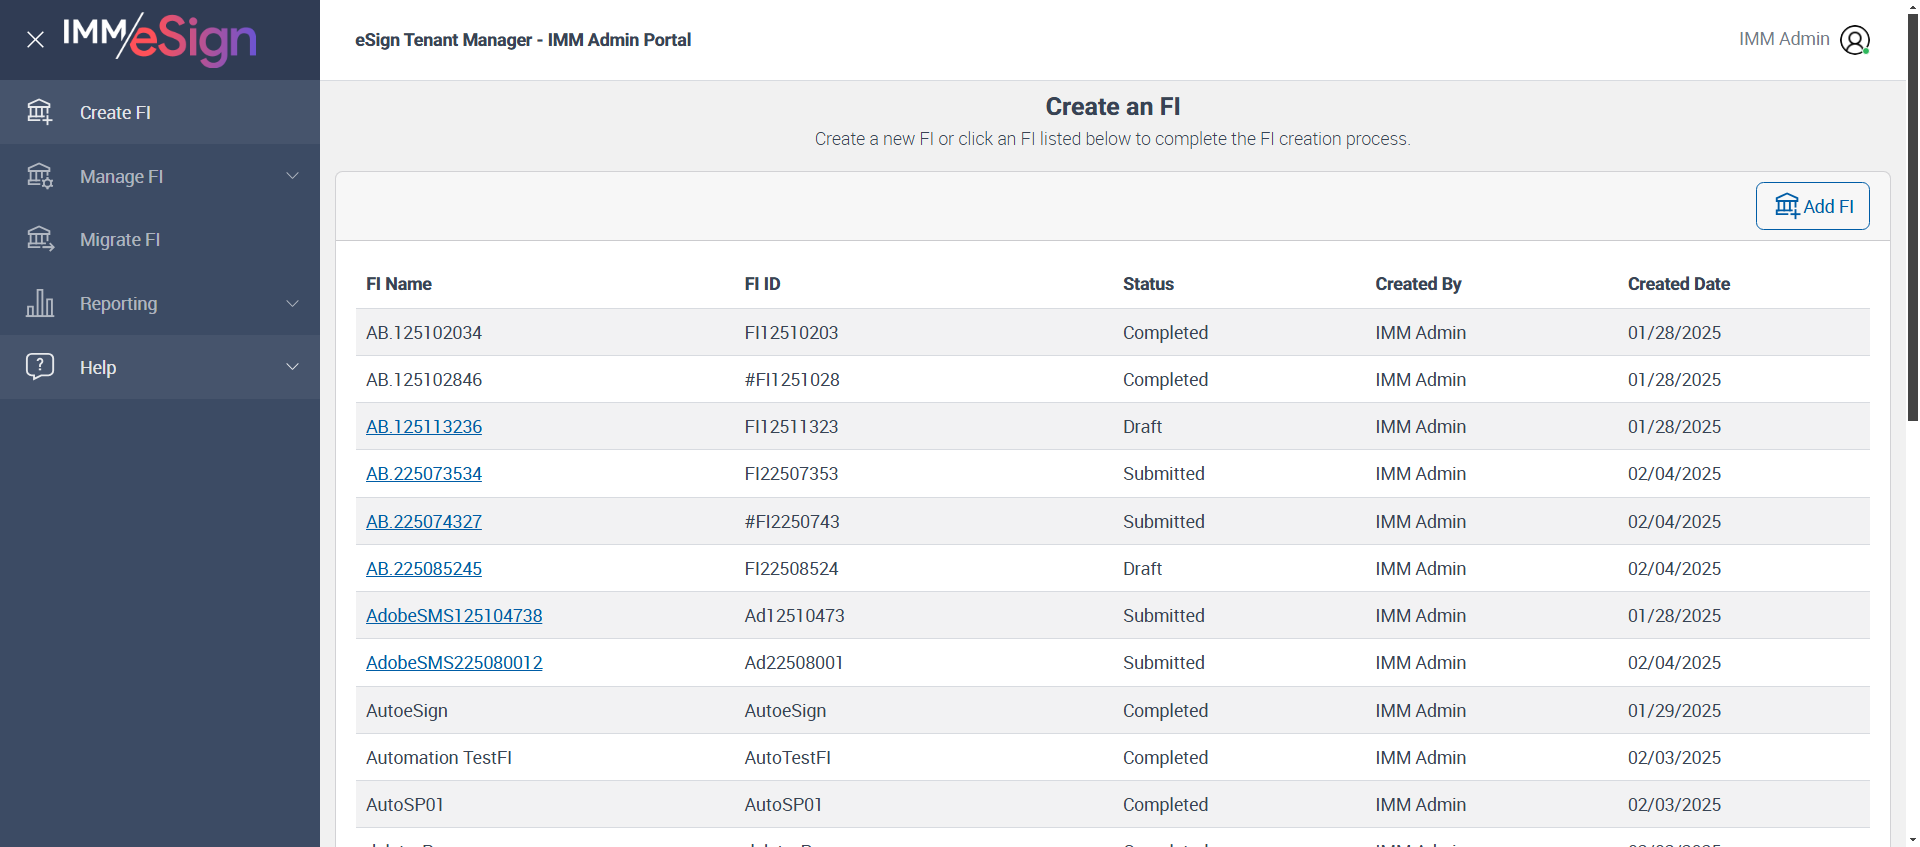The width and height of the screenshot is (1920, 847).
Task: Open the IMM Admin user profile icon
Action: point(1855,40)
